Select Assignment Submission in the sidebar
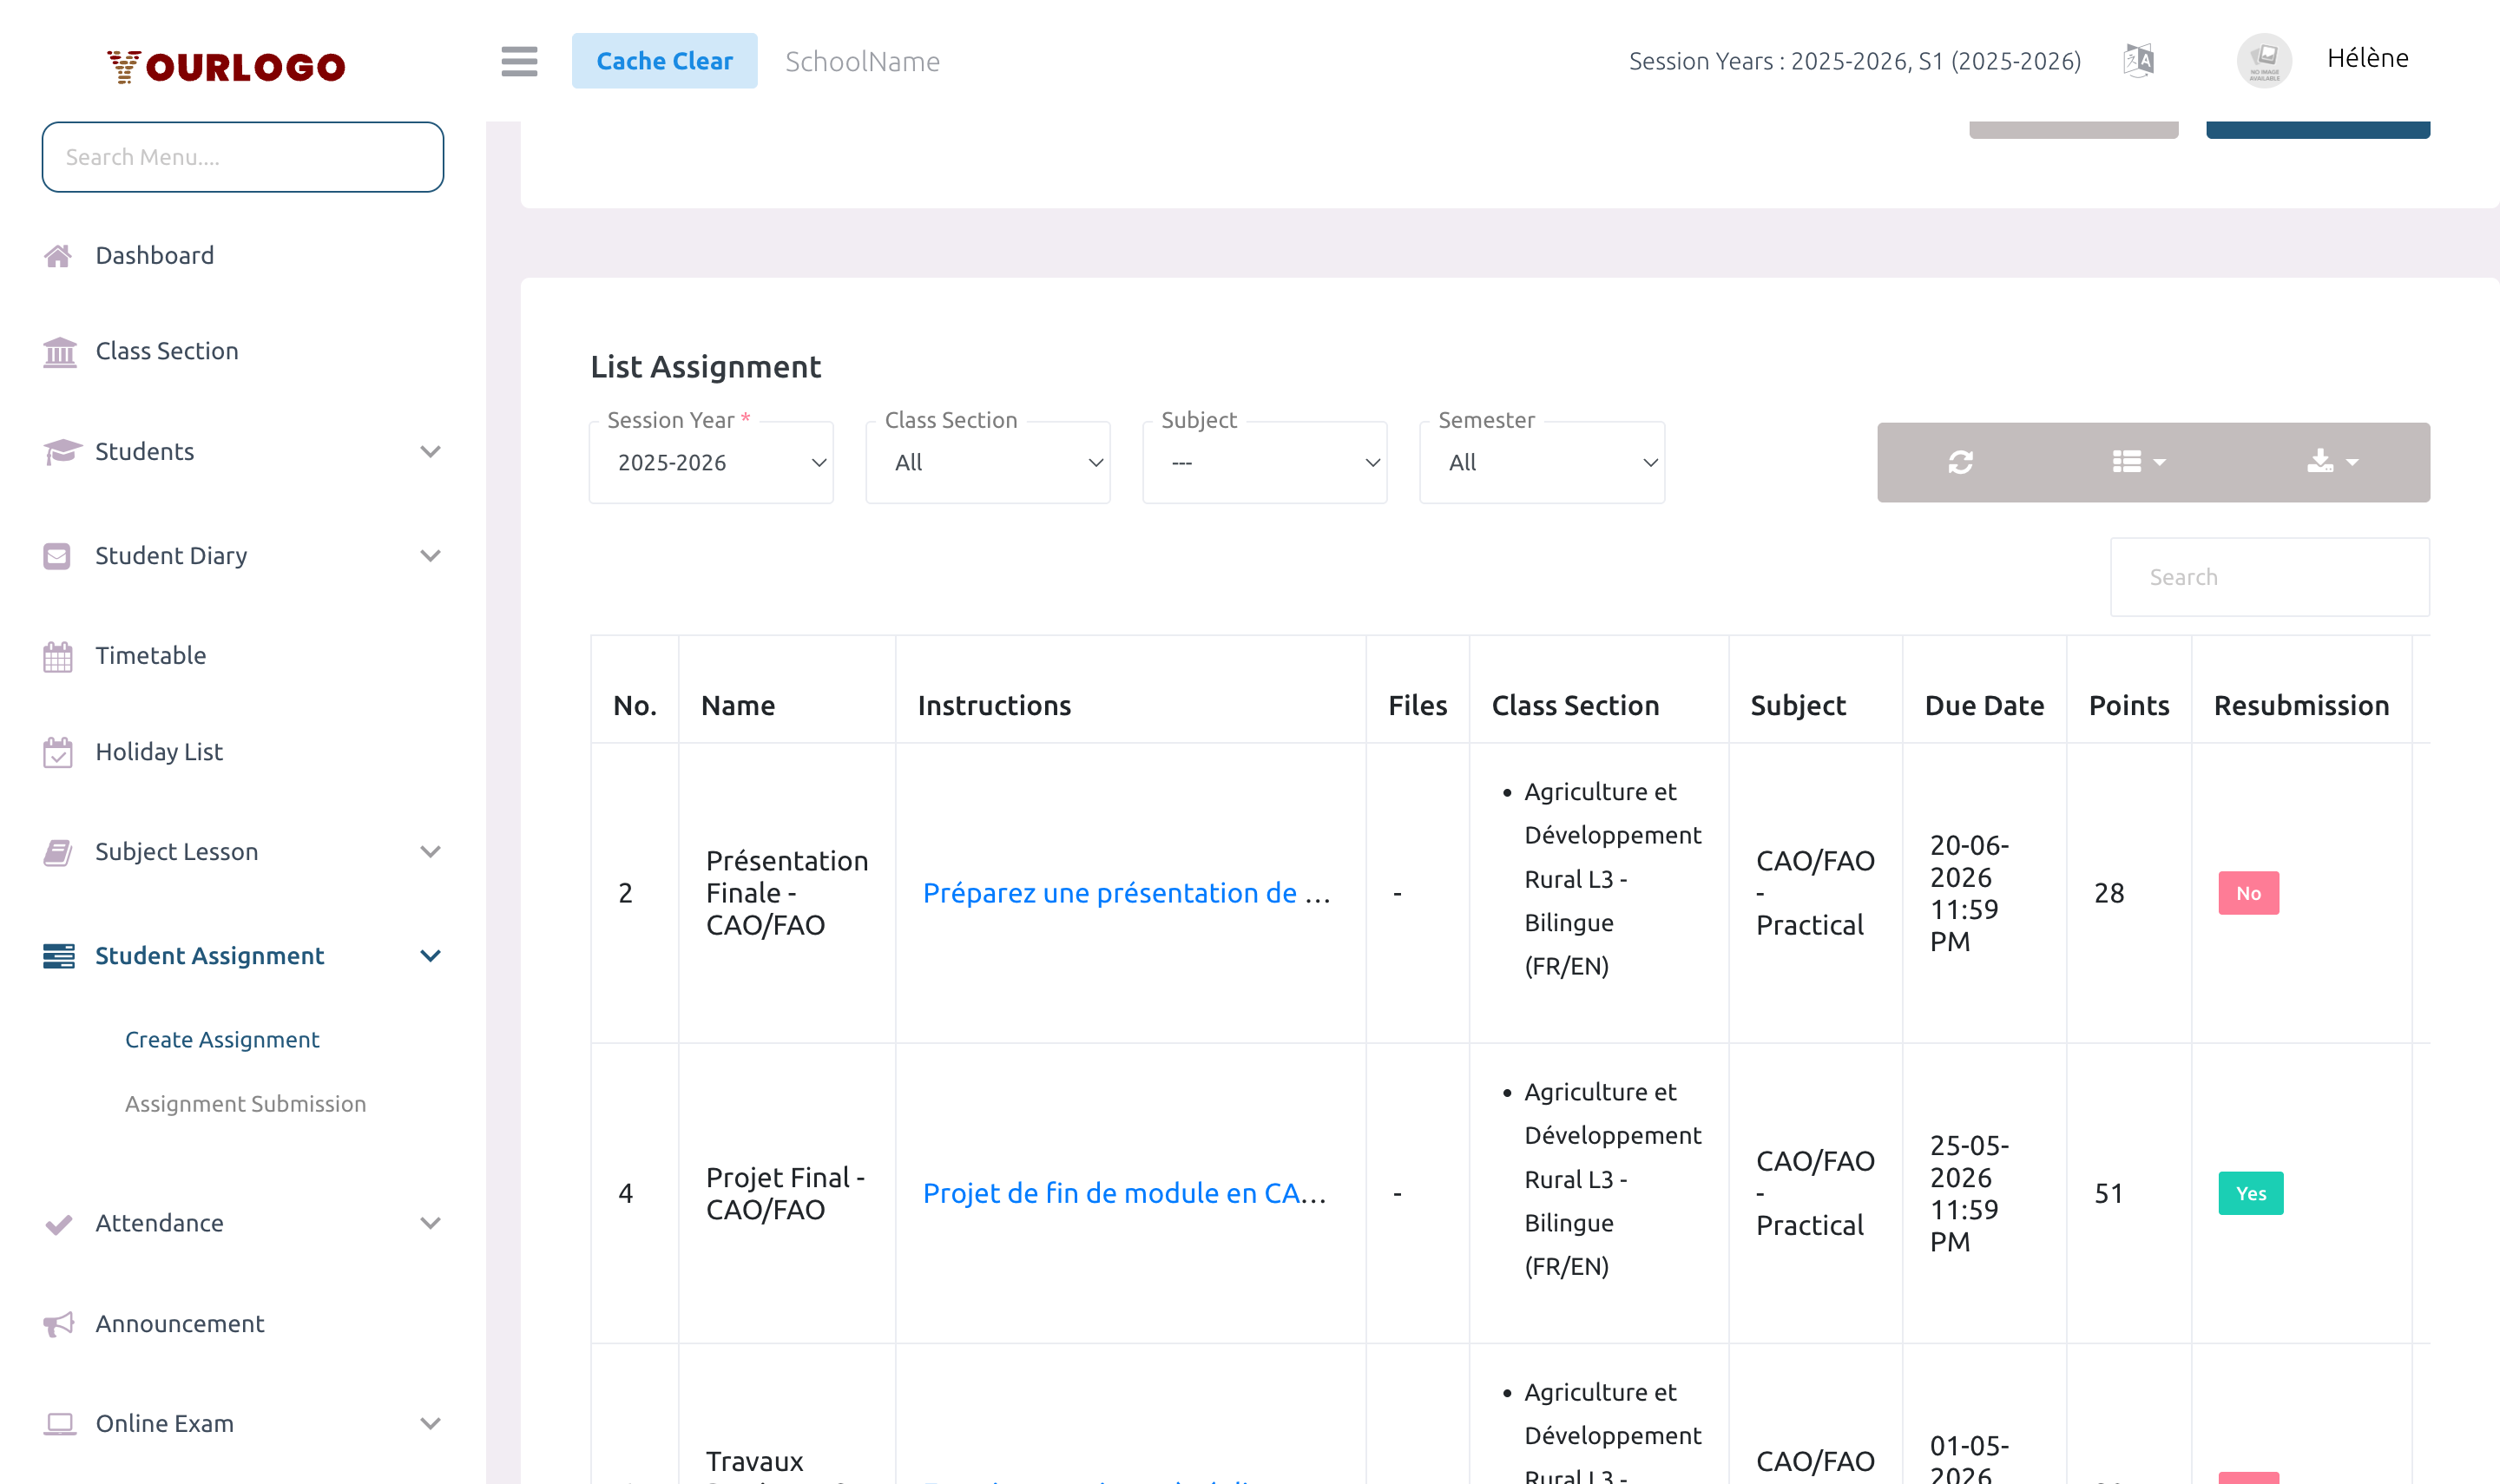This screenshot has height=1484, width=2500. point(245,1104)
